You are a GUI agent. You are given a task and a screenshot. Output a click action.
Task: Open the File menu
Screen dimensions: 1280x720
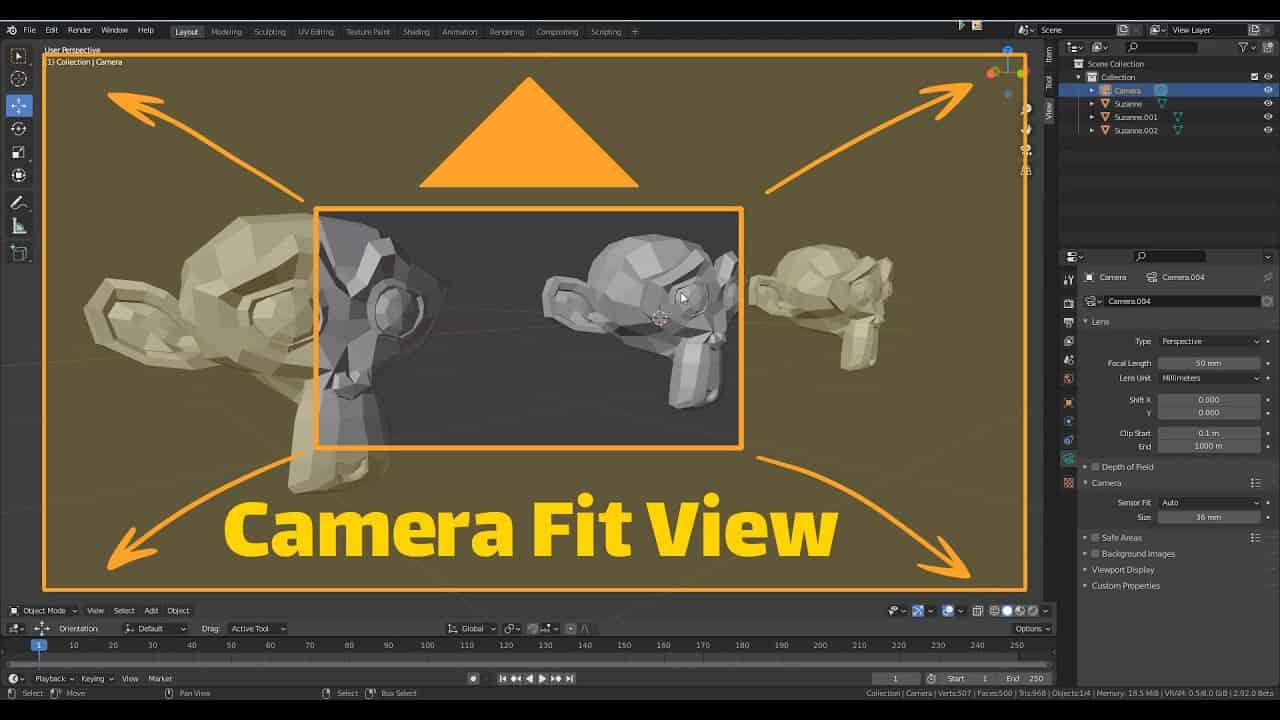coord(29,30)
